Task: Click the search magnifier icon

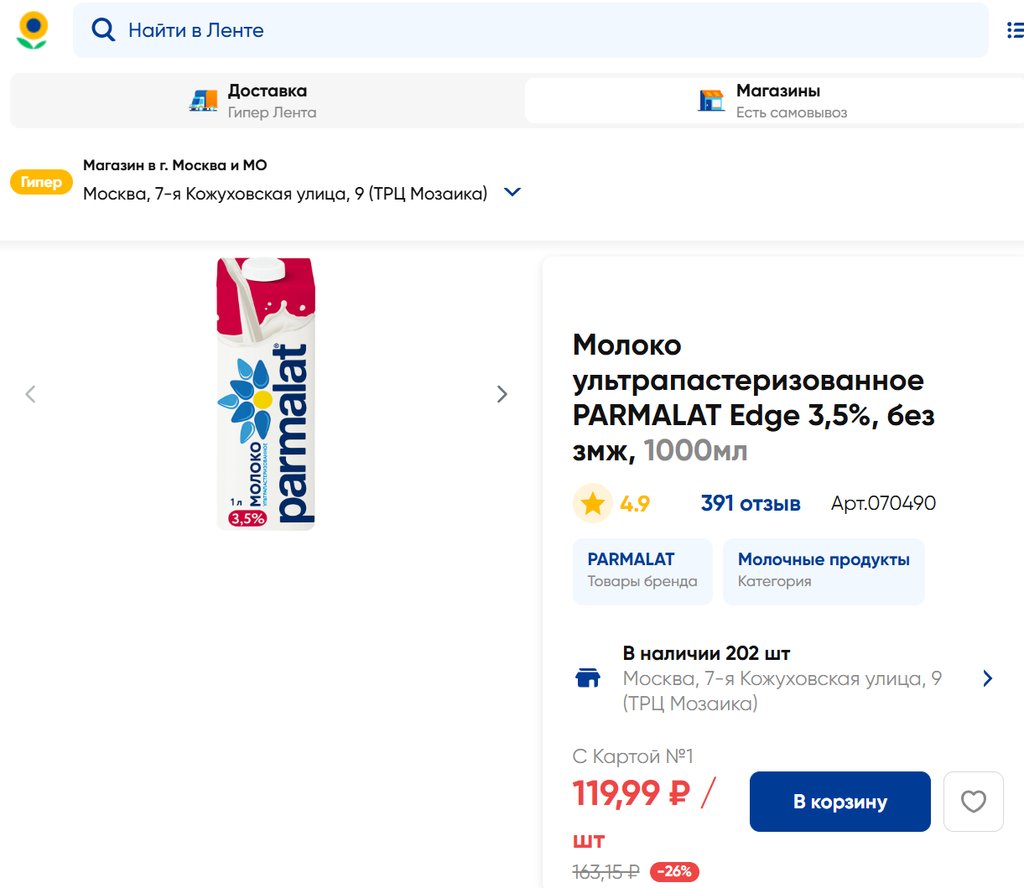Action: pyautogui.click(x=103, y=30)
